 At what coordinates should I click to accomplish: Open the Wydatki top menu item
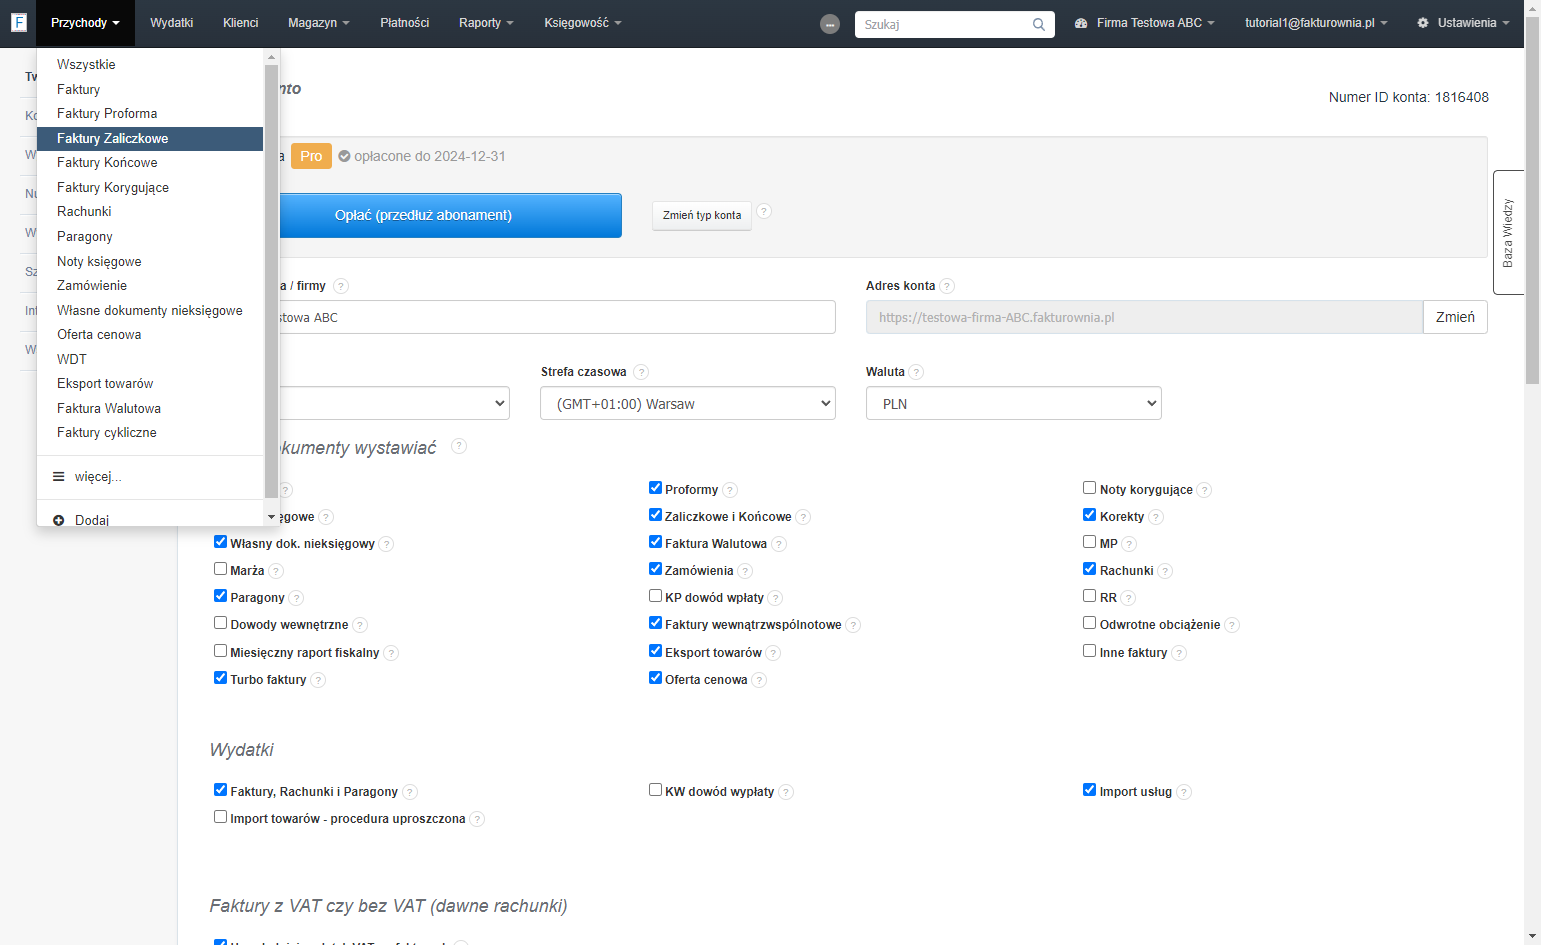point(171,23)
